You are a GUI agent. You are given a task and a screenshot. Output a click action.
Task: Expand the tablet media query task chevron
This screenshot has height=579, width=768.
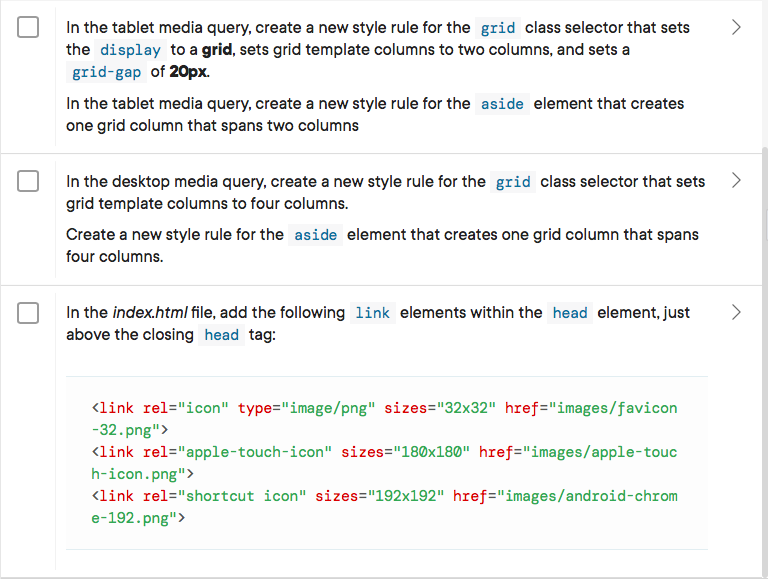click(736, 27)
